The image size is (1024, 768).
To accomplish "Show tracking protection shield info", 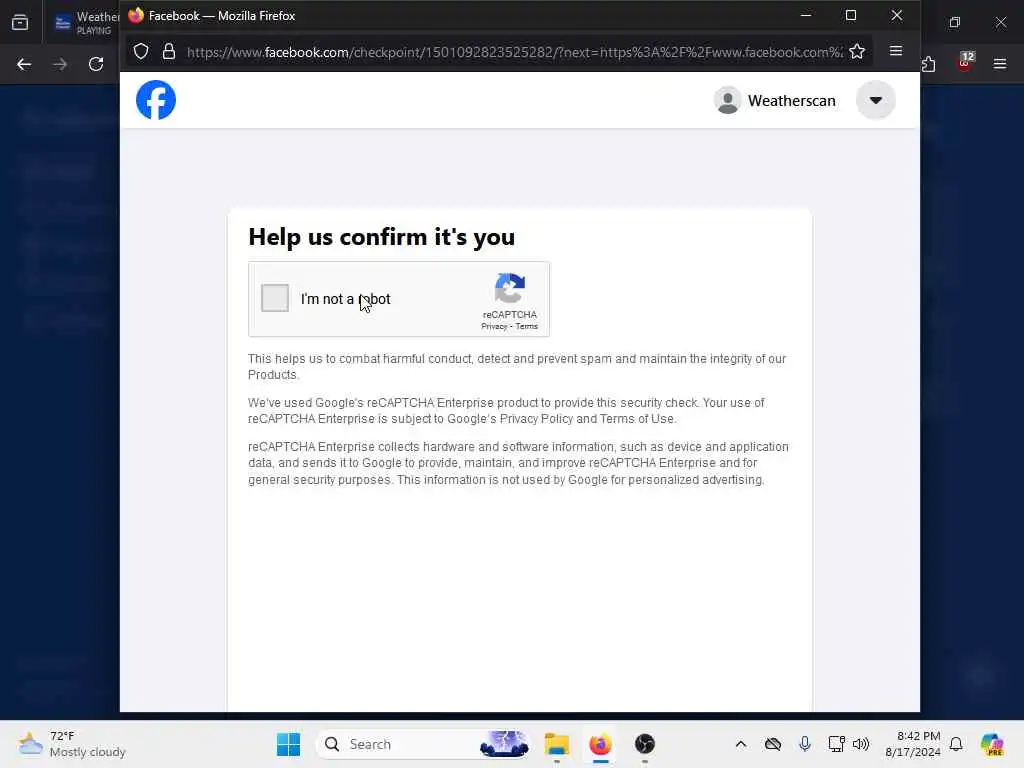I will point(141,52).
